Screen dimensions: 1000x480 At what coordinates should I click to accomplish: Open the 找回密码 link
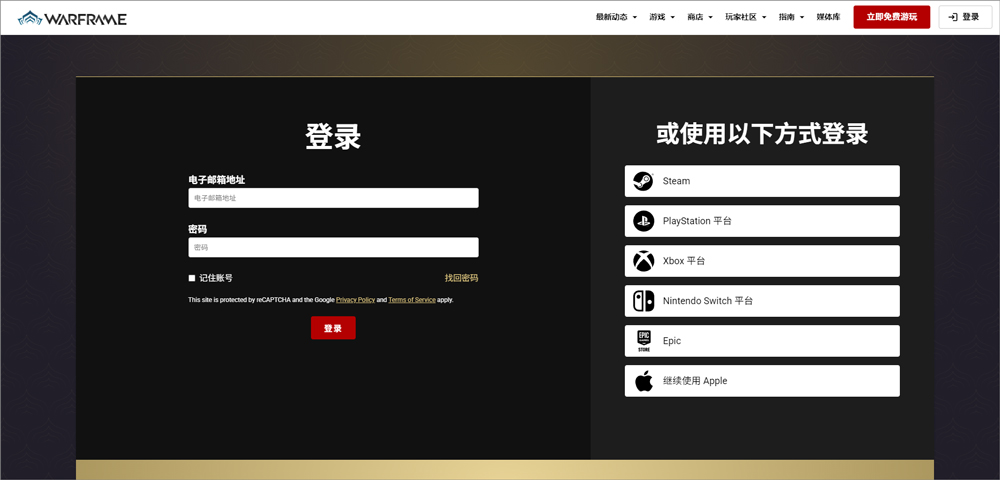coord(461,278)
